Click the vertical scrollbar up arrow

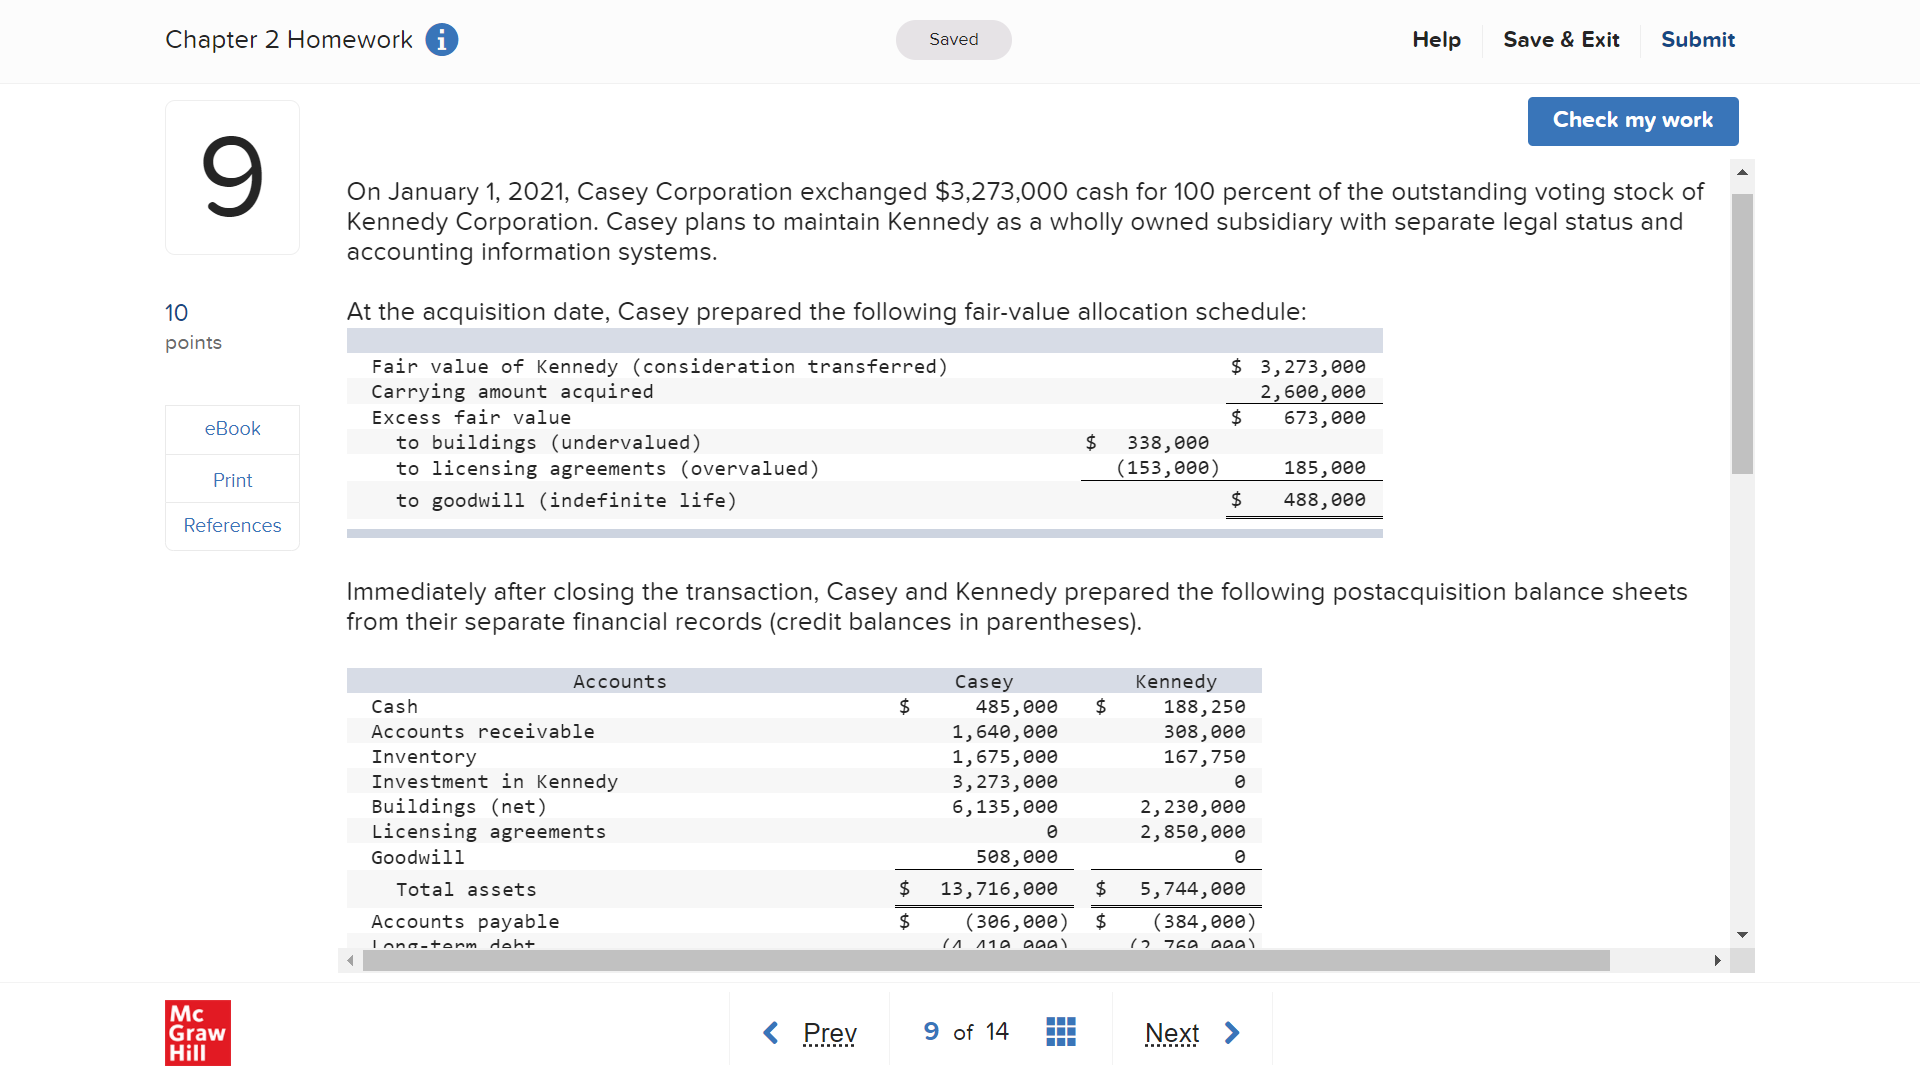click(1742, 173)
